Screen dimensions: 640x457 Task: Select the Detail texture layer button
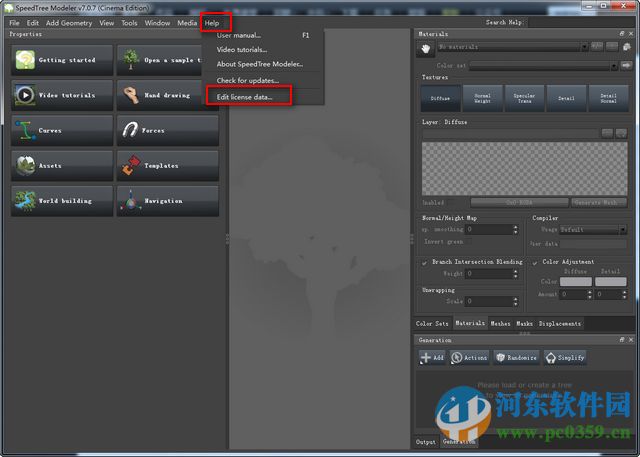tap(567, 98)
